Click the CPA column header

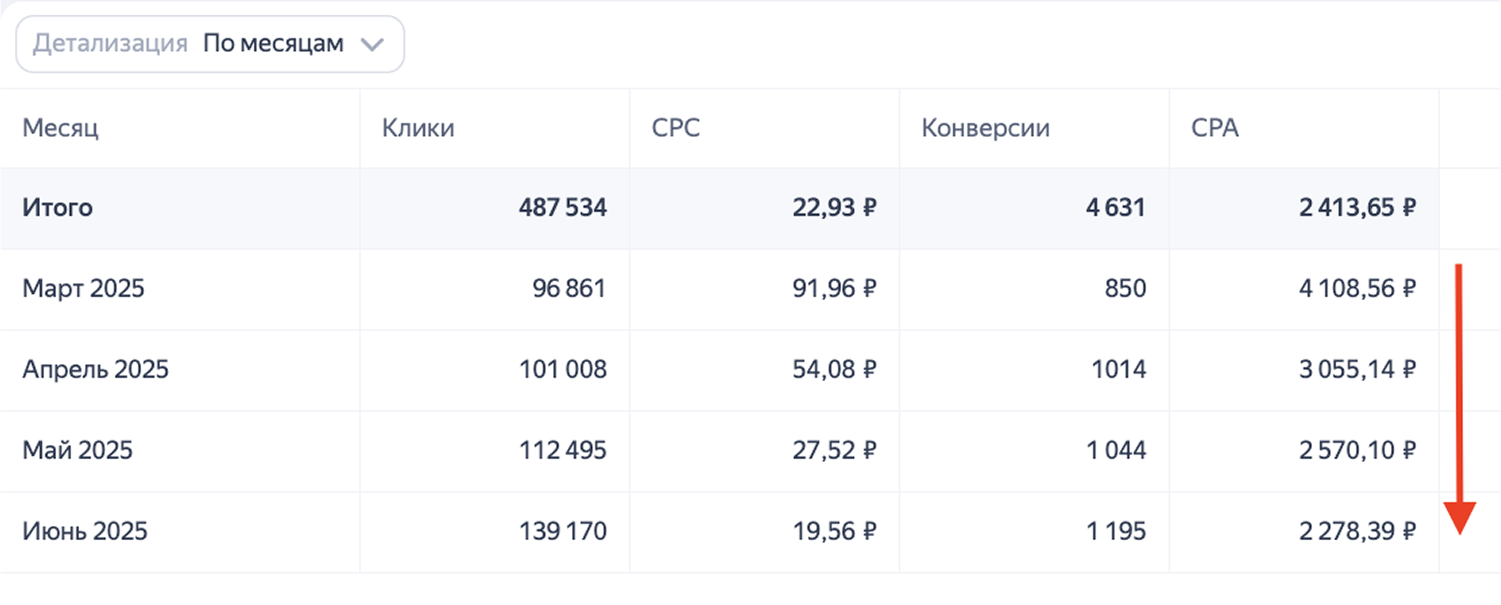pyautogui.click(x=1215, y=128)
